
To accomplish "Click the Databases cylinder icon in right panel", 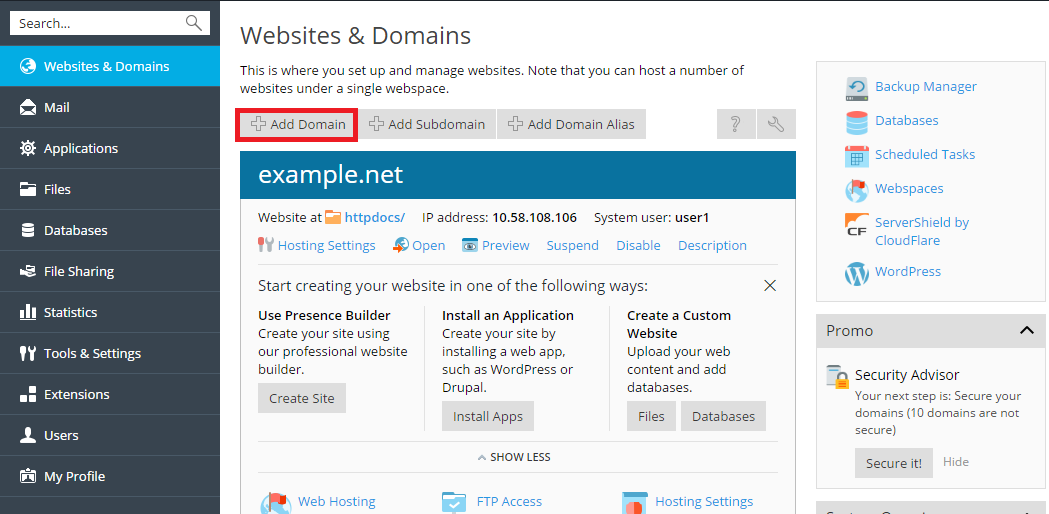I will point(857,121).
